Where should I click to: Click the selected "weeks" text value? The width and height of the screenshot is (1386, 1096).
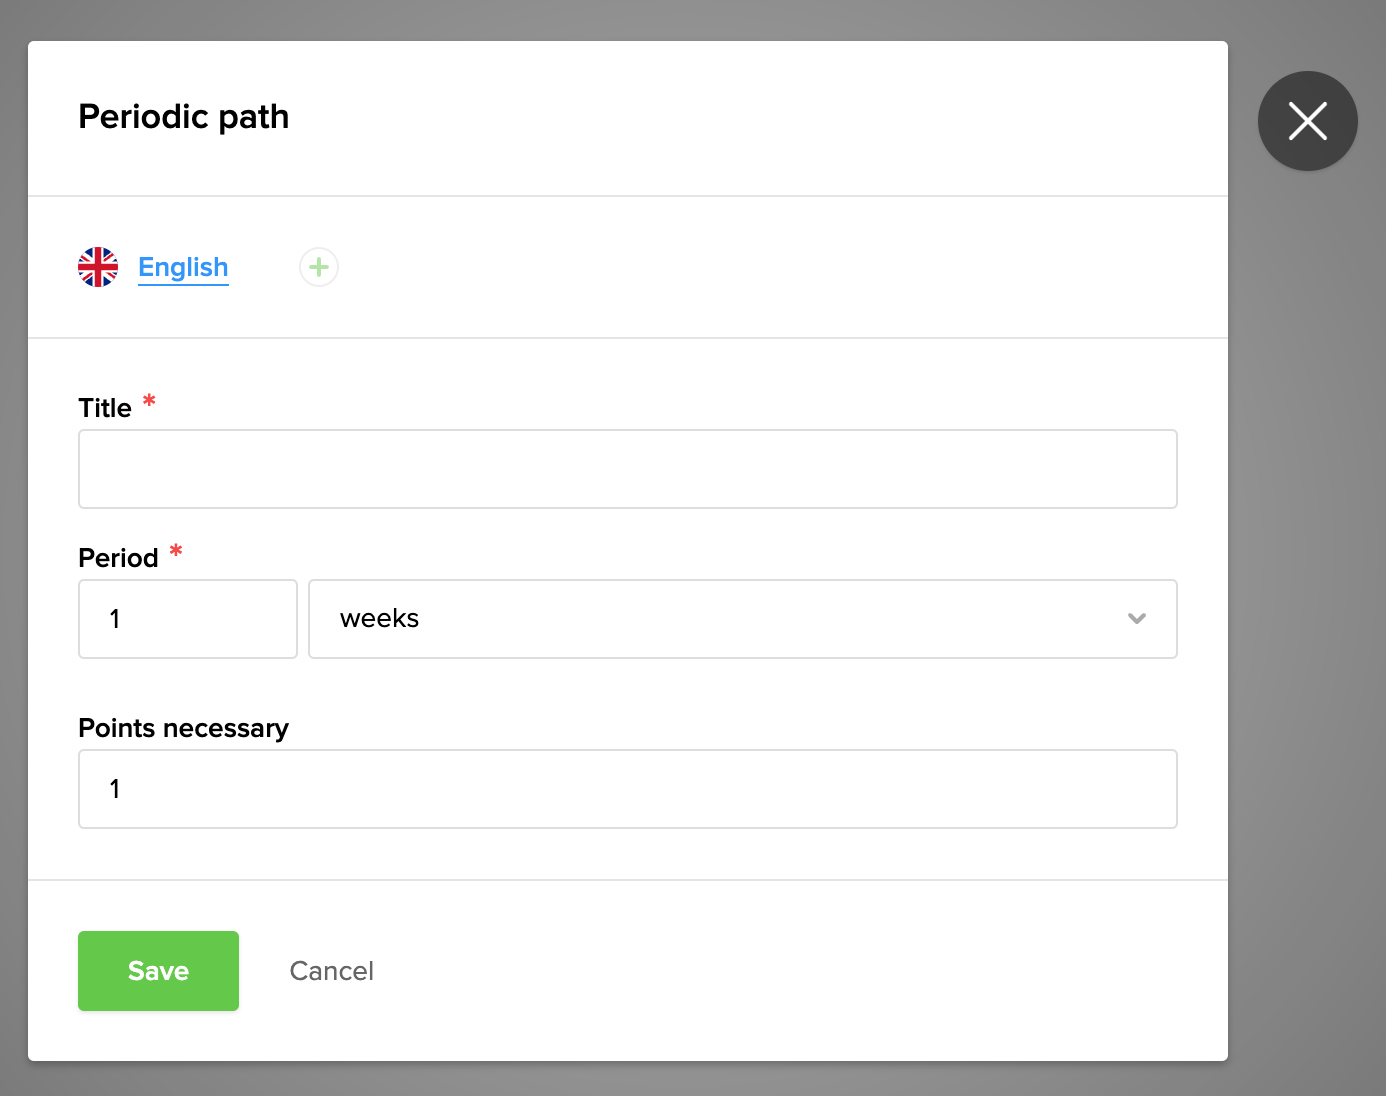pos(379,619)
